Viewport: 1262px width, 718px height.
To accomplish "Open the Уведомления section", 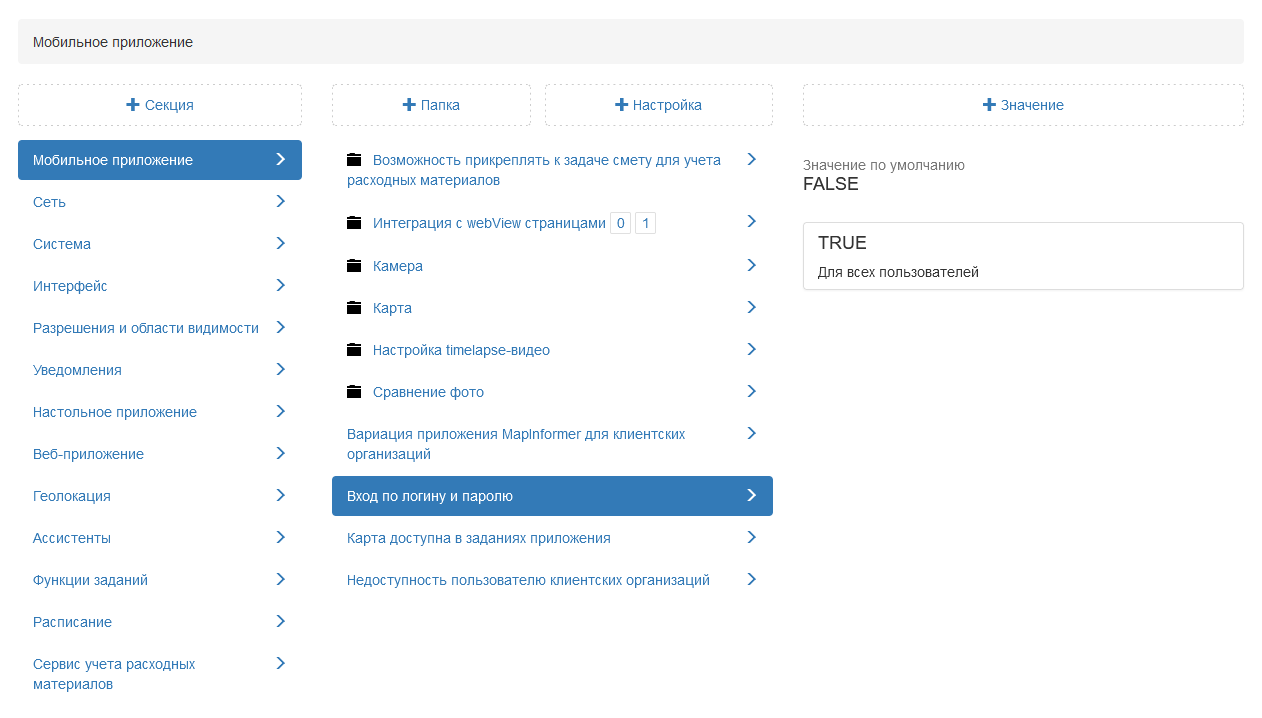I will point(77,370).
